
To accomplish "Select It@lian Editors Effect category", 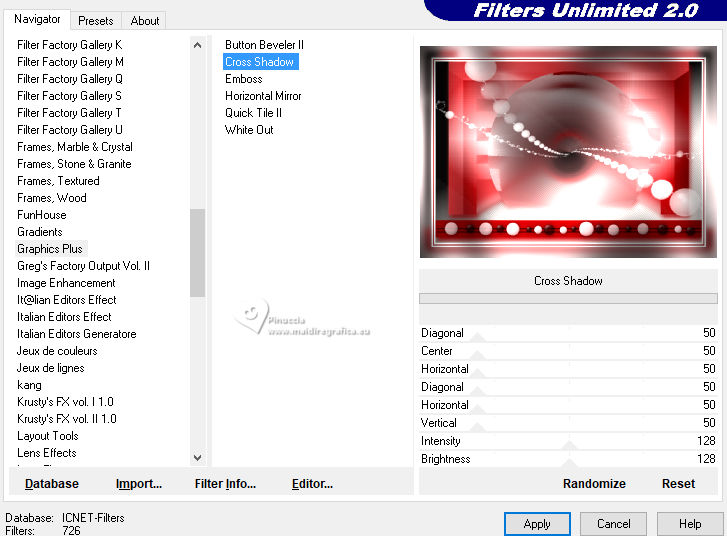I will 66,300.
